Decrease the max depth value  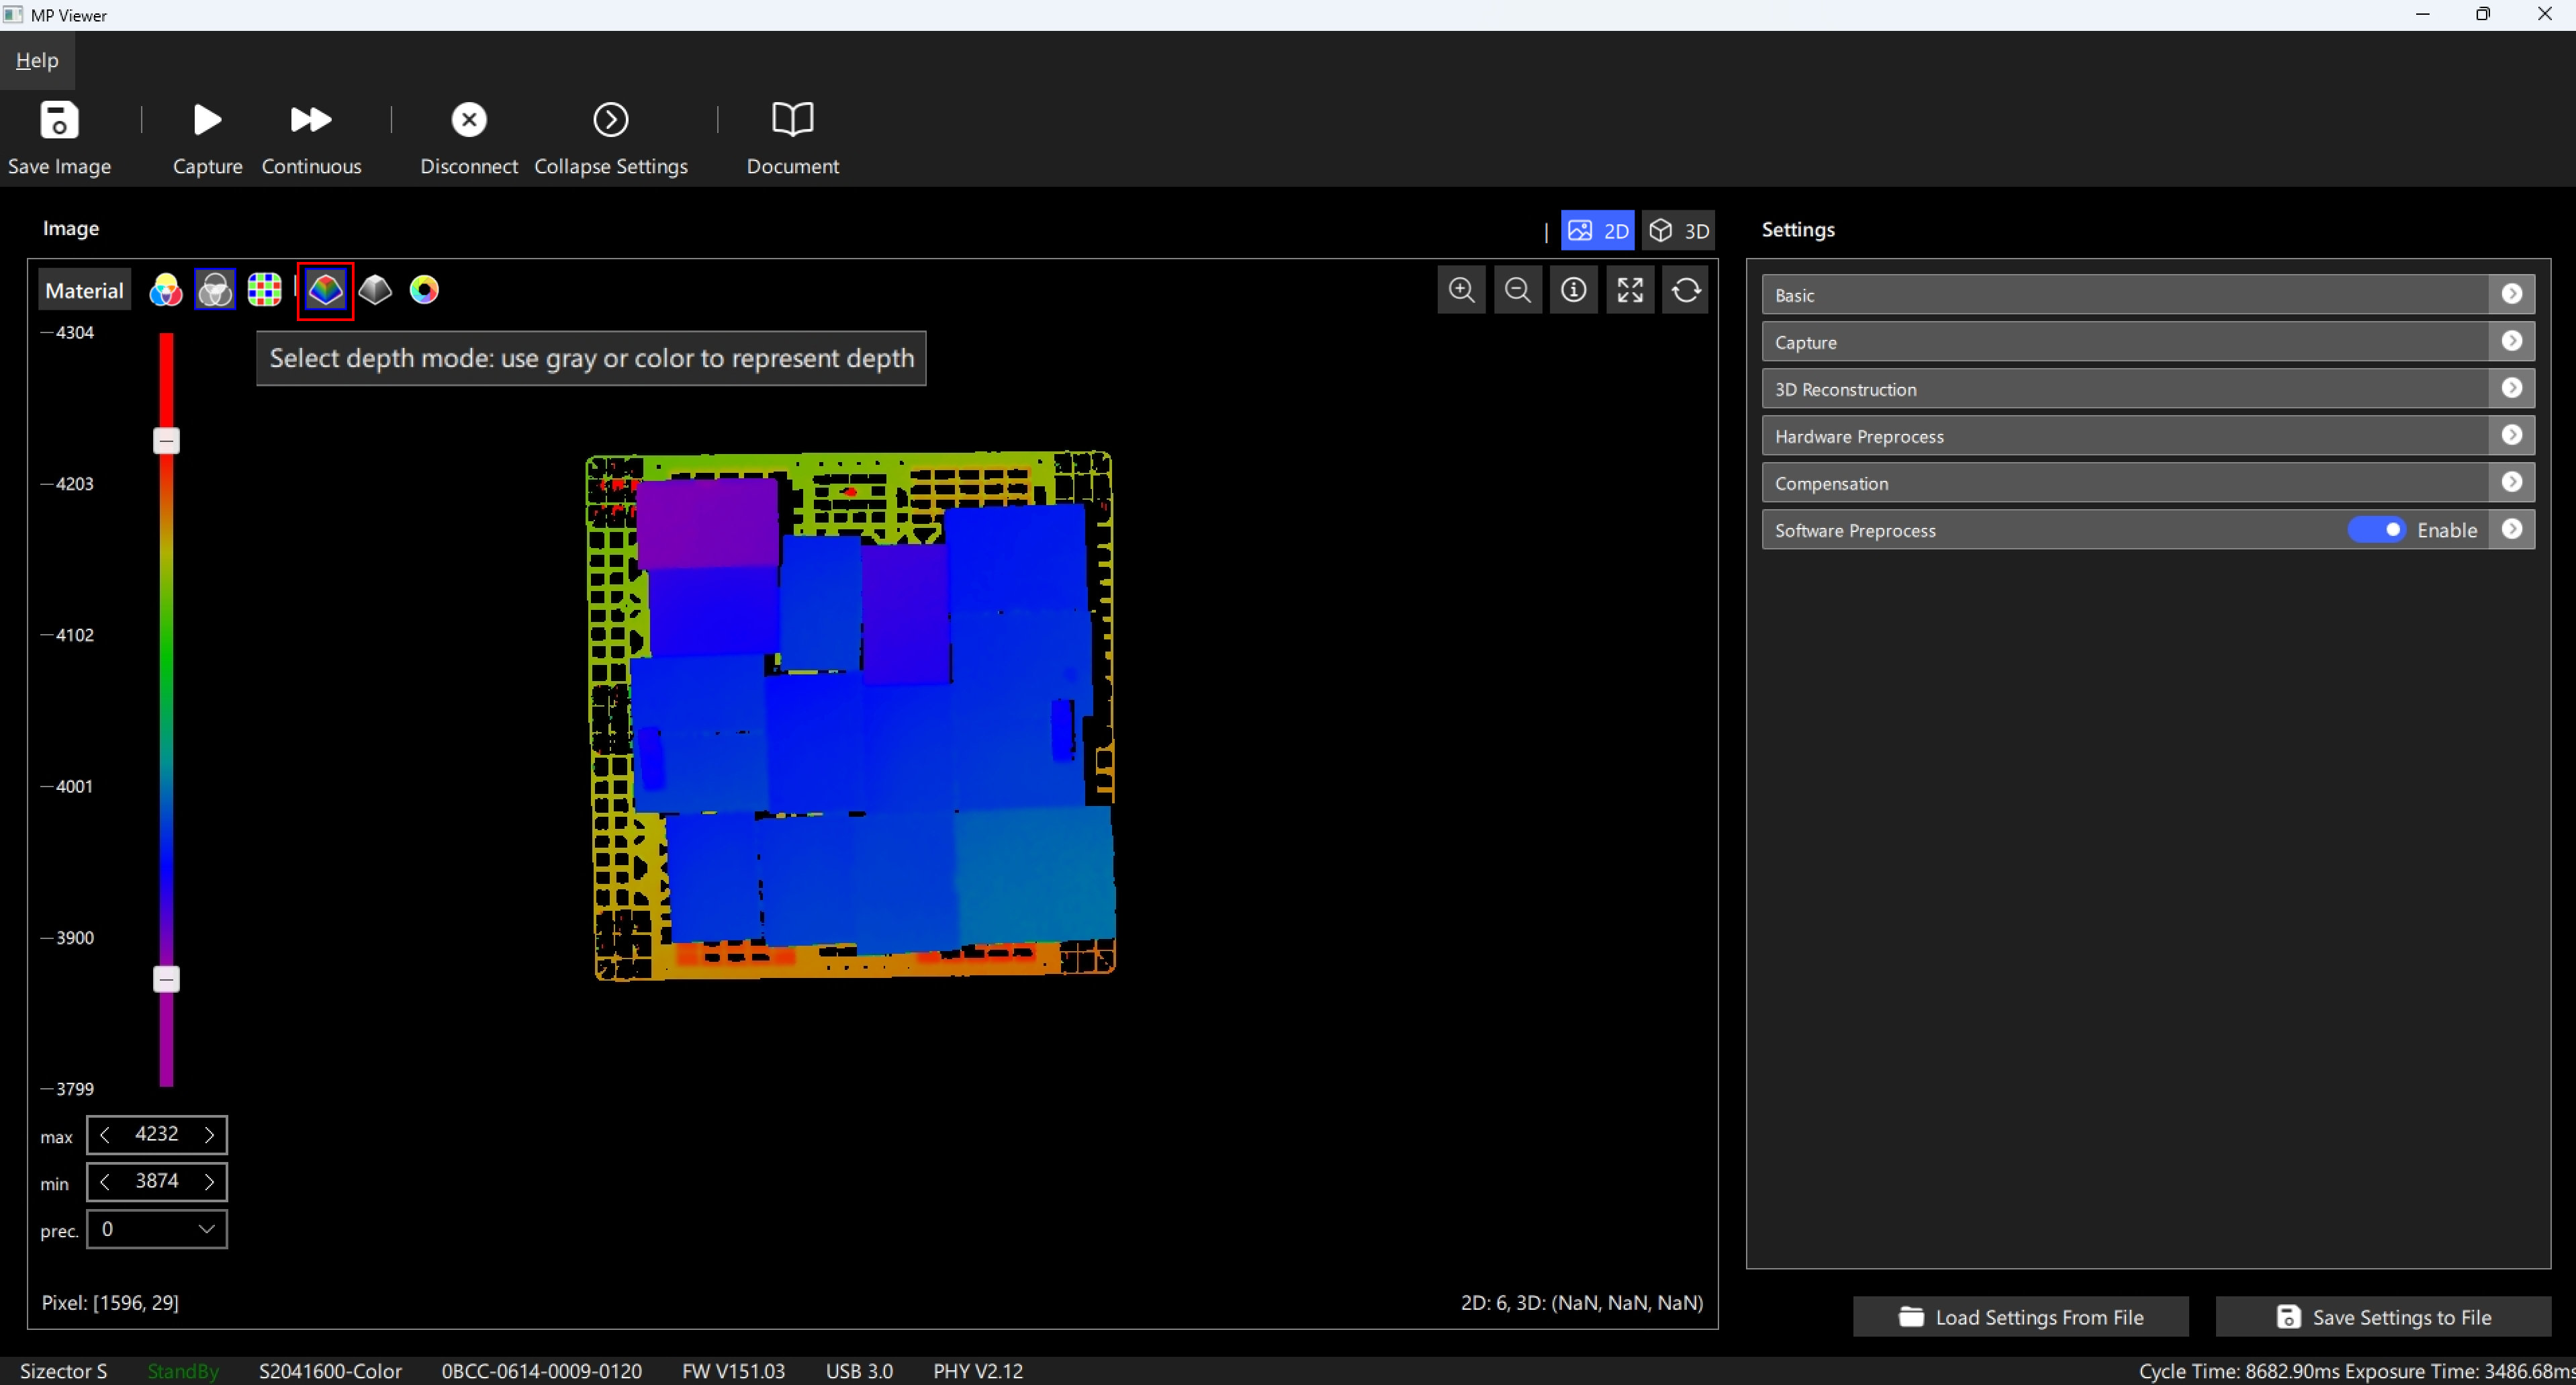pos(105,1134)
